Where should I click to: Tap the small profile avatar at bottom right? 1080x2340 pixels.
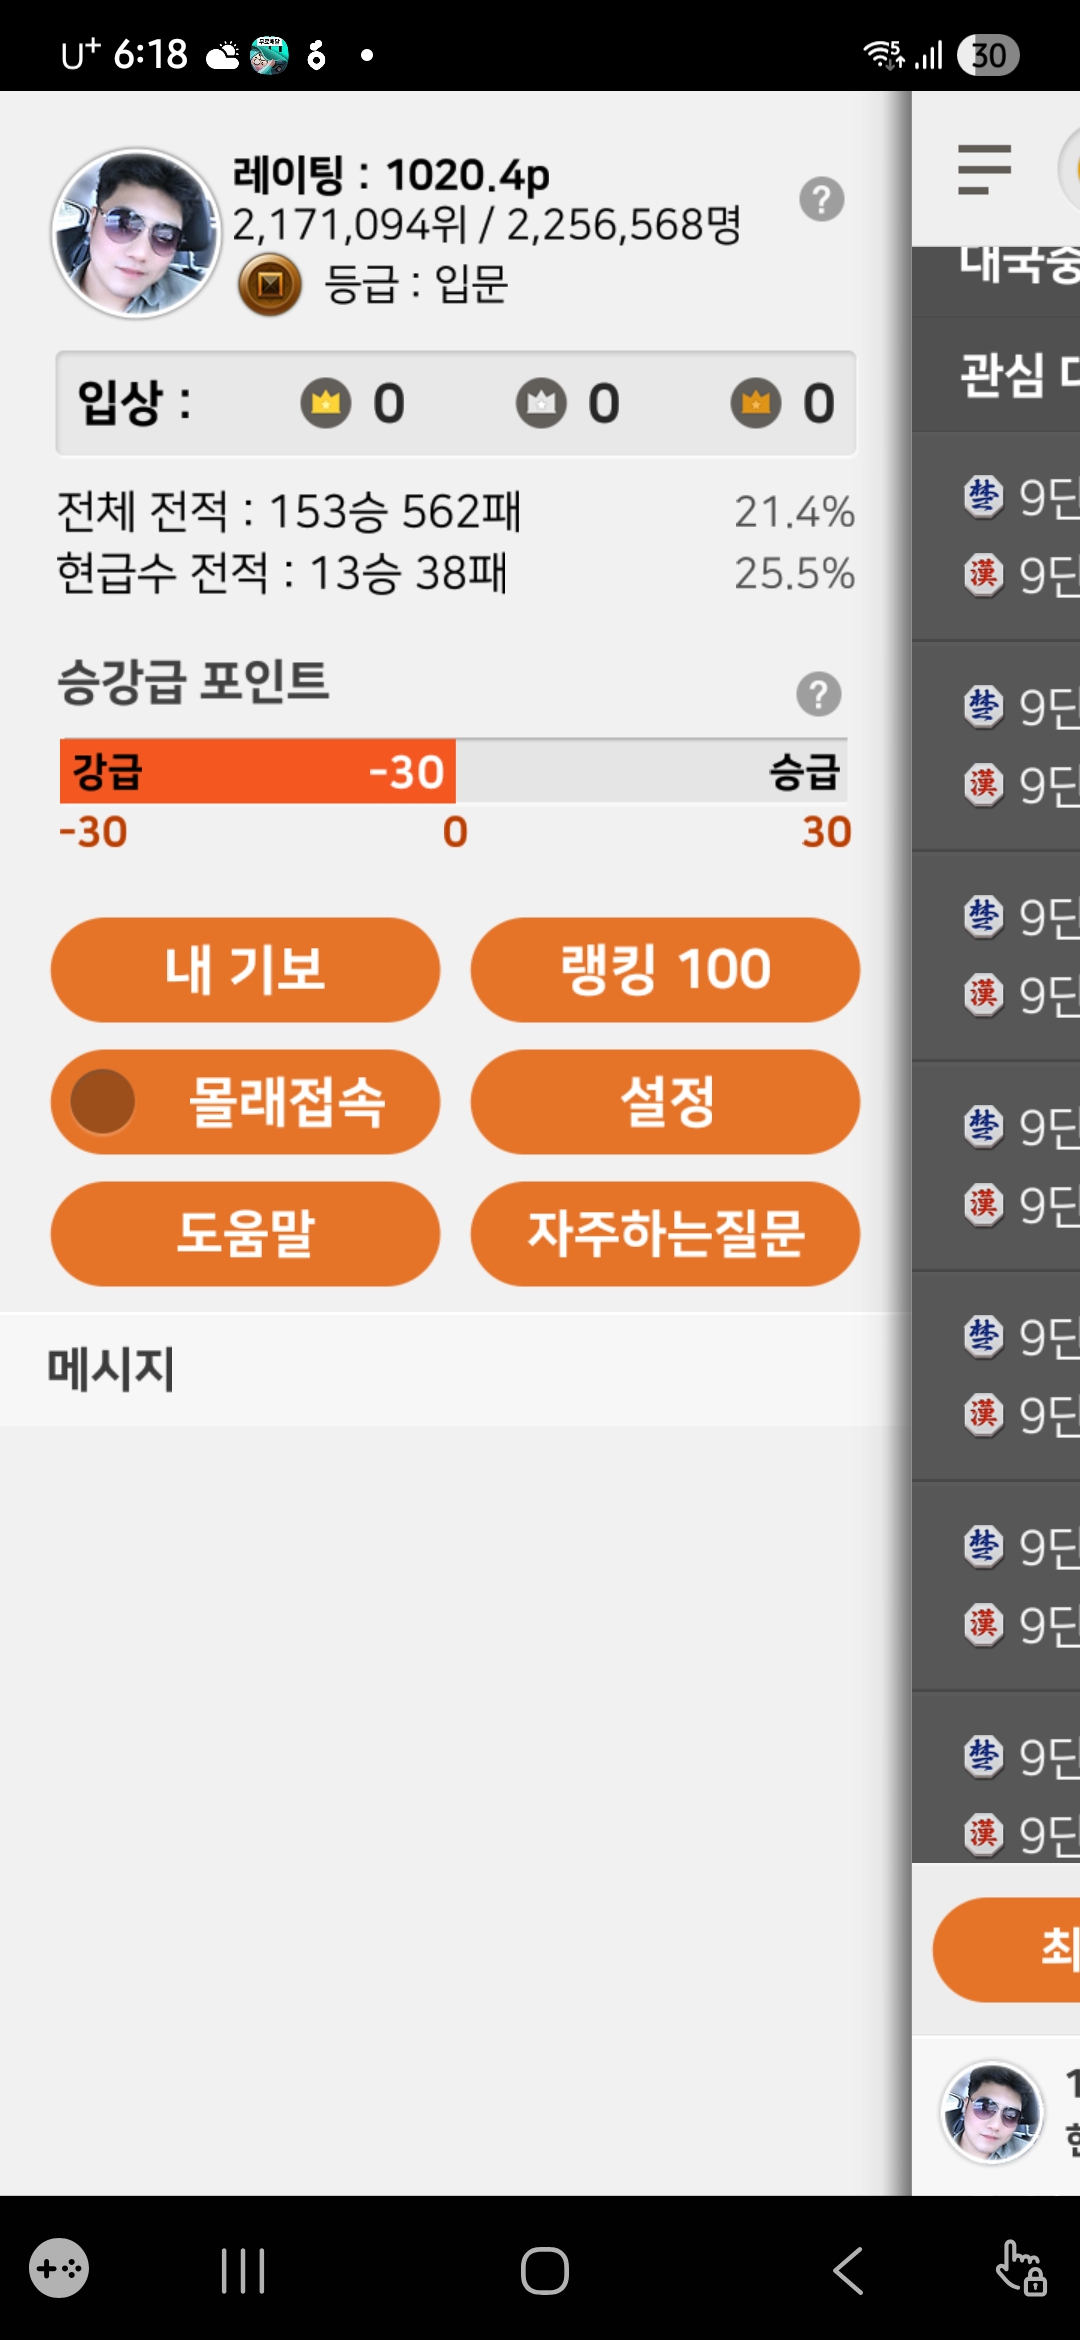click(992, 2112)
